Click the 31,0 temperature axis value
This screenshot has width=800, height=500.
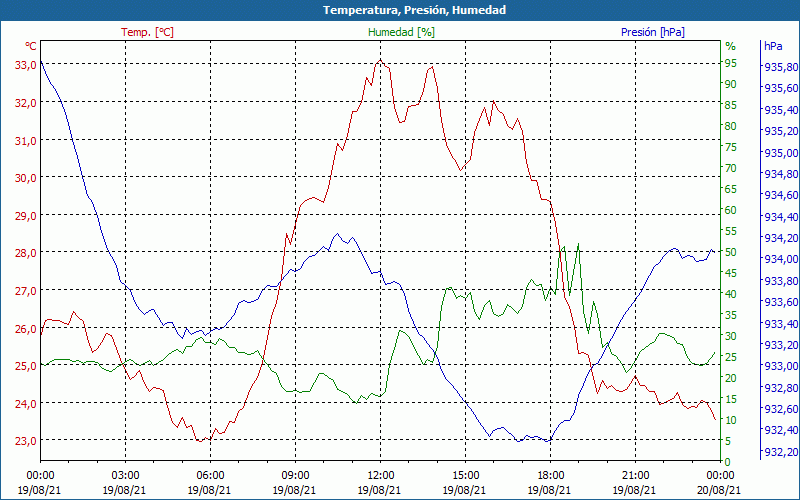pyautogui.click(x=26, y=140)
